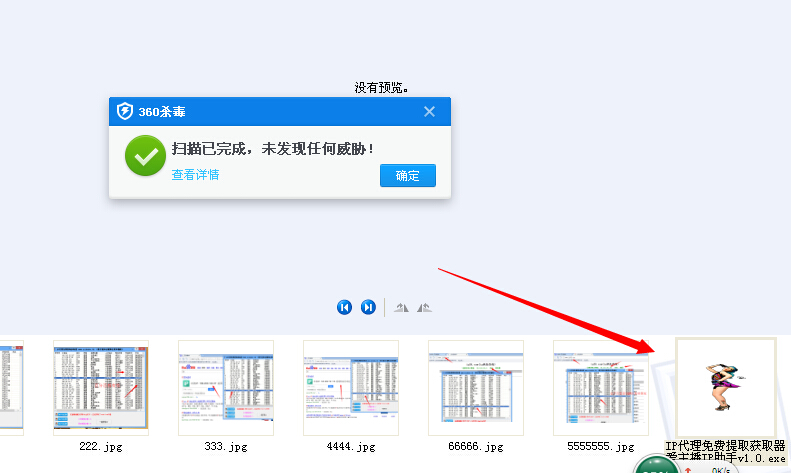The image size is (791, 473).
Task: Click the next image button
Action: pos(368,307)
